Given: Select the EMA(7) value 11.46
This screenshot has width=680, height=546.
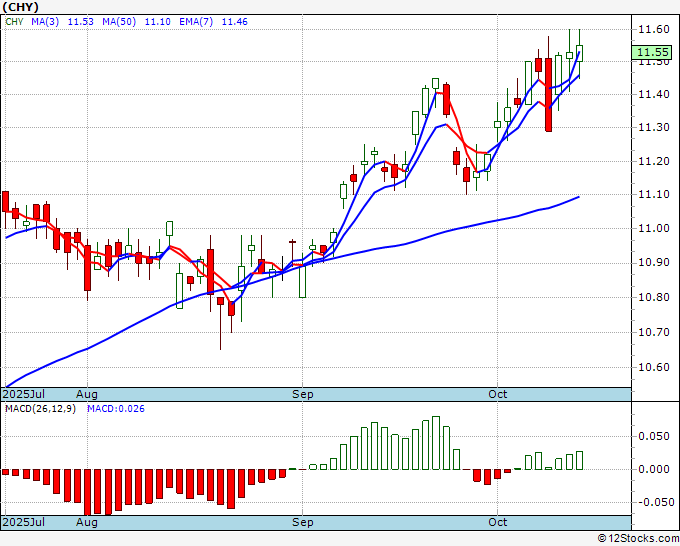Looking at the screenshot, I should (x=235, y=22).
